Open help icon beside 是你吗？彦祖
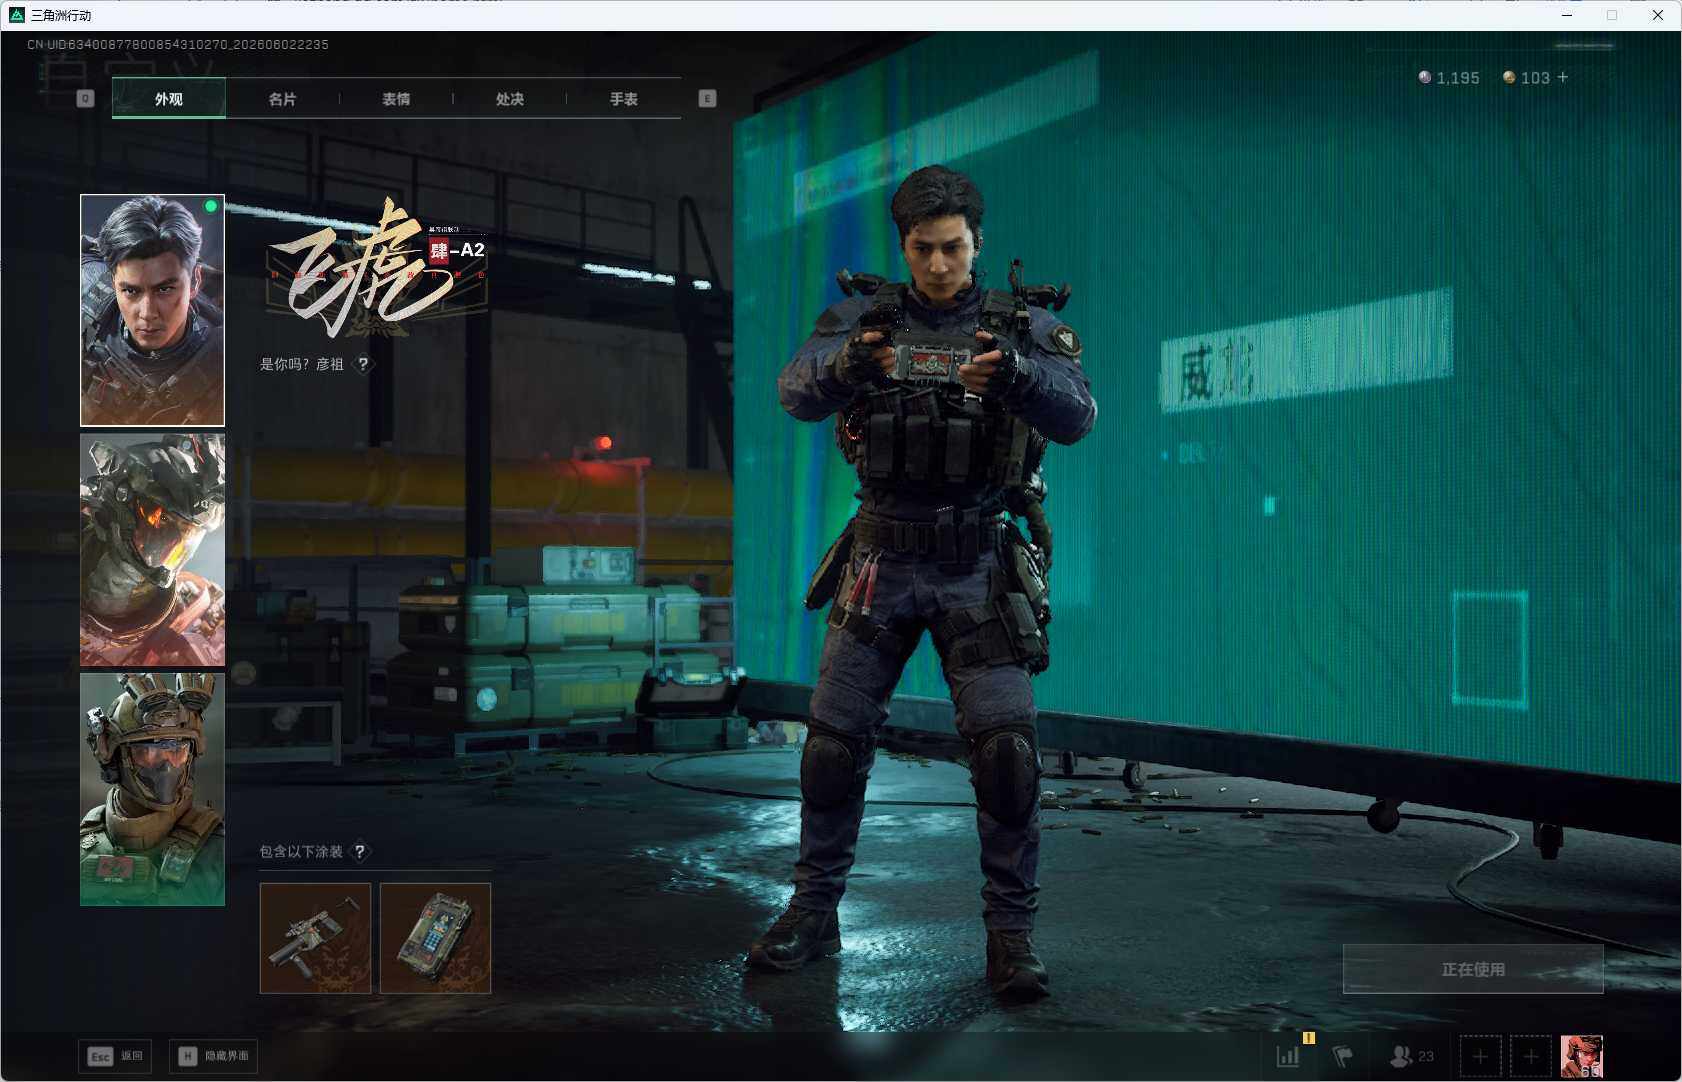This screenshot has width=1682, height=1082. [363, 364]
